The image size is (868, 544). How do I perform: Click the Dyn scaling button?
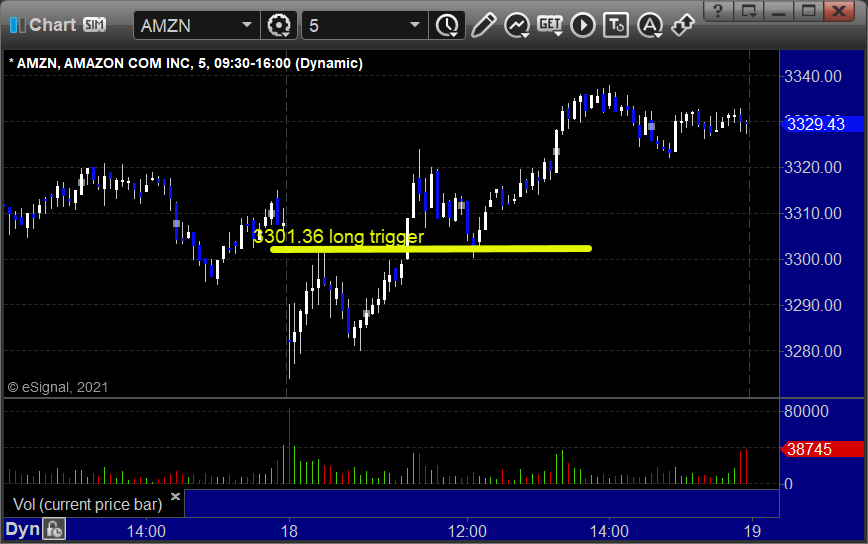23,530
